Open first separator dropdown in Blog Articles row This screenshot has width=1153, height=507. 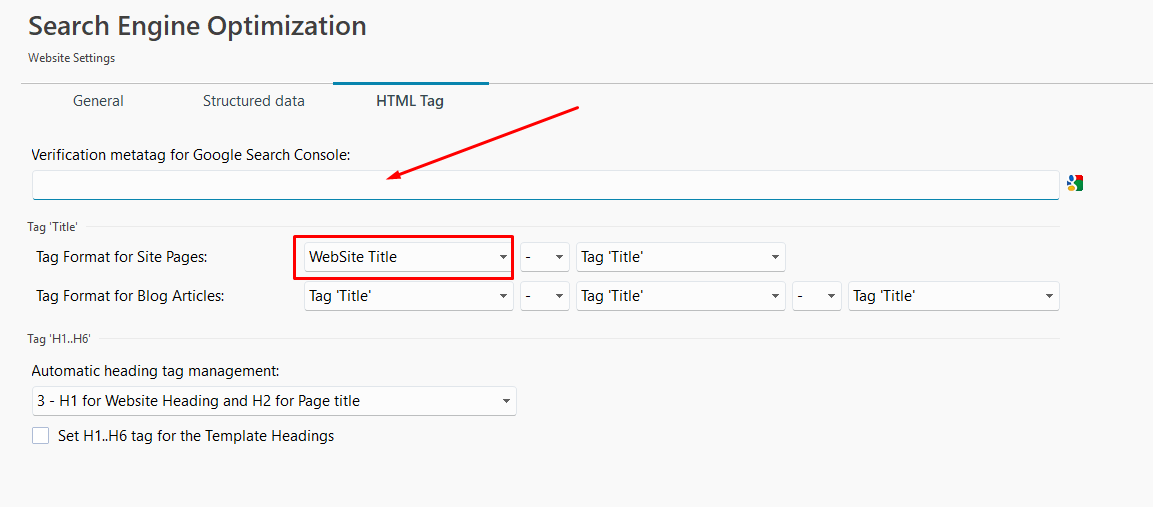(x=545, y=296)
